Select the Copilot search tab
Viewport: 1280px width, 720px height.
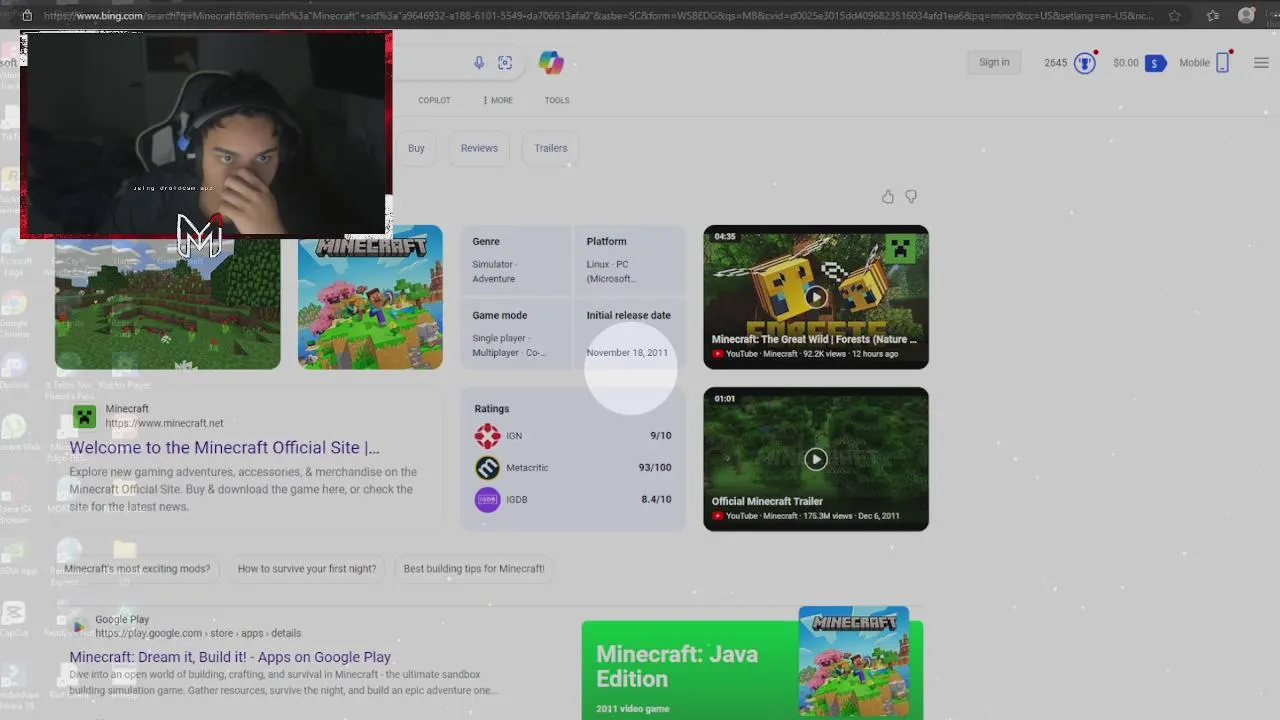click(x=434, y=100)
